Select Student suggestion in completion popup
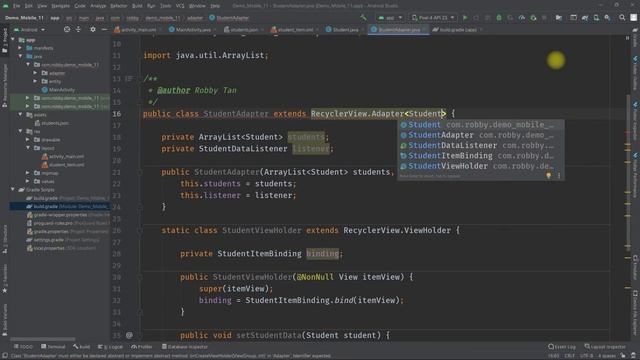Viewport: 640px width, 360px height. [x=481, y=124]
